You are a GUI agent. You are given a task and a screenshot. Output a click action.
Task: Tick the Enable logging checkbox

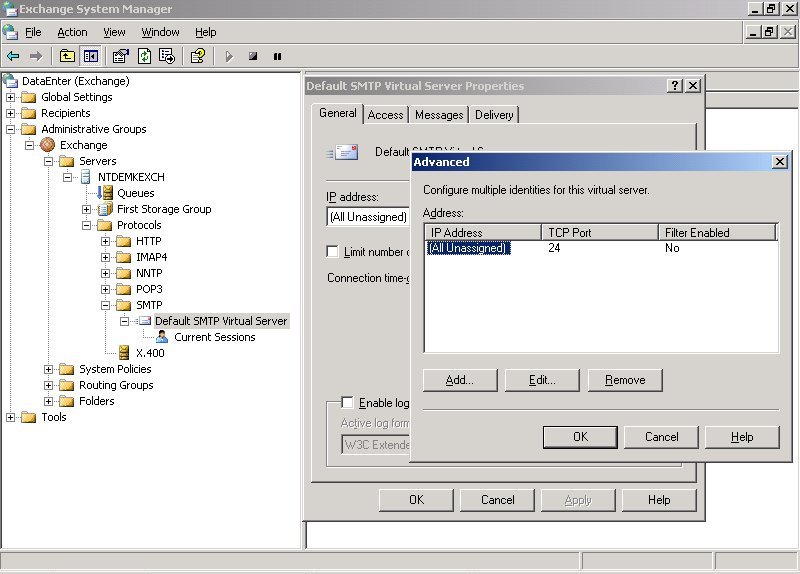tap(347, 402)
